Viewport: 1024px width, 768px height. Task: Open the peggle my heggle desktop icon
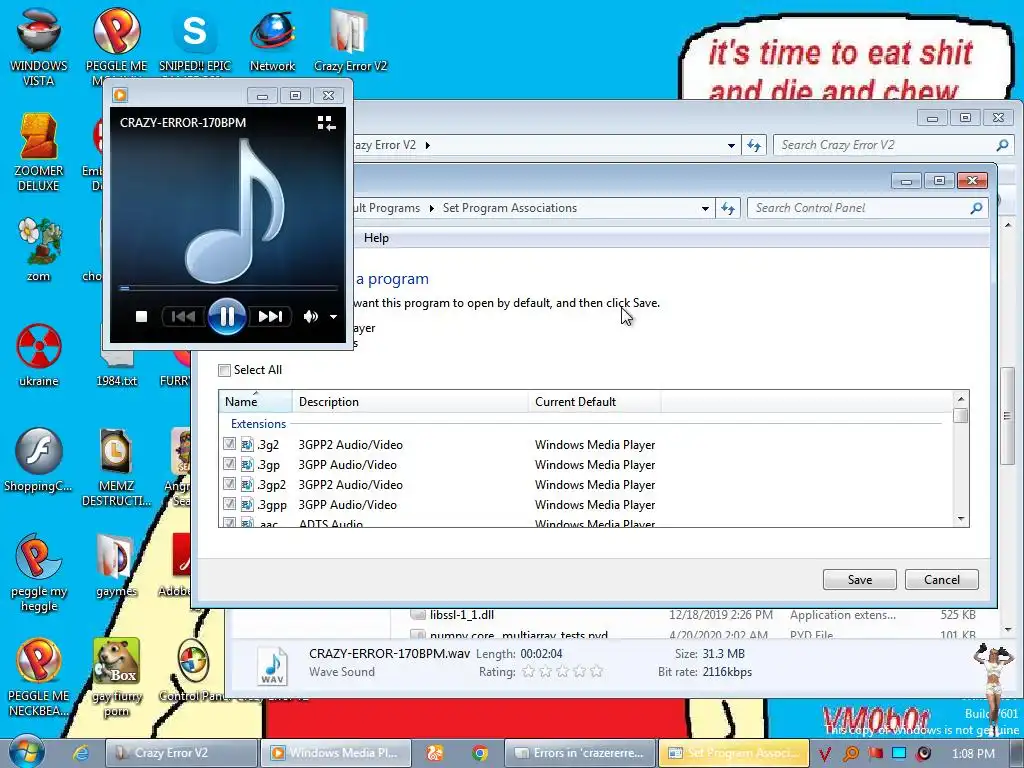tap(39, 573)
